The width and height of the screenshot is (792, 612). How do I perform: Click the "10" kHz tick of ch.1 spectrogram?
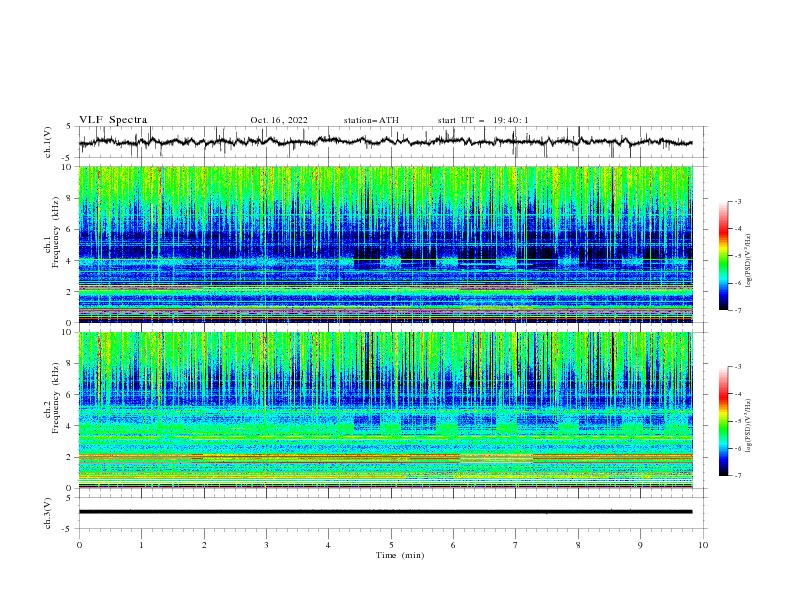point(68,167)
